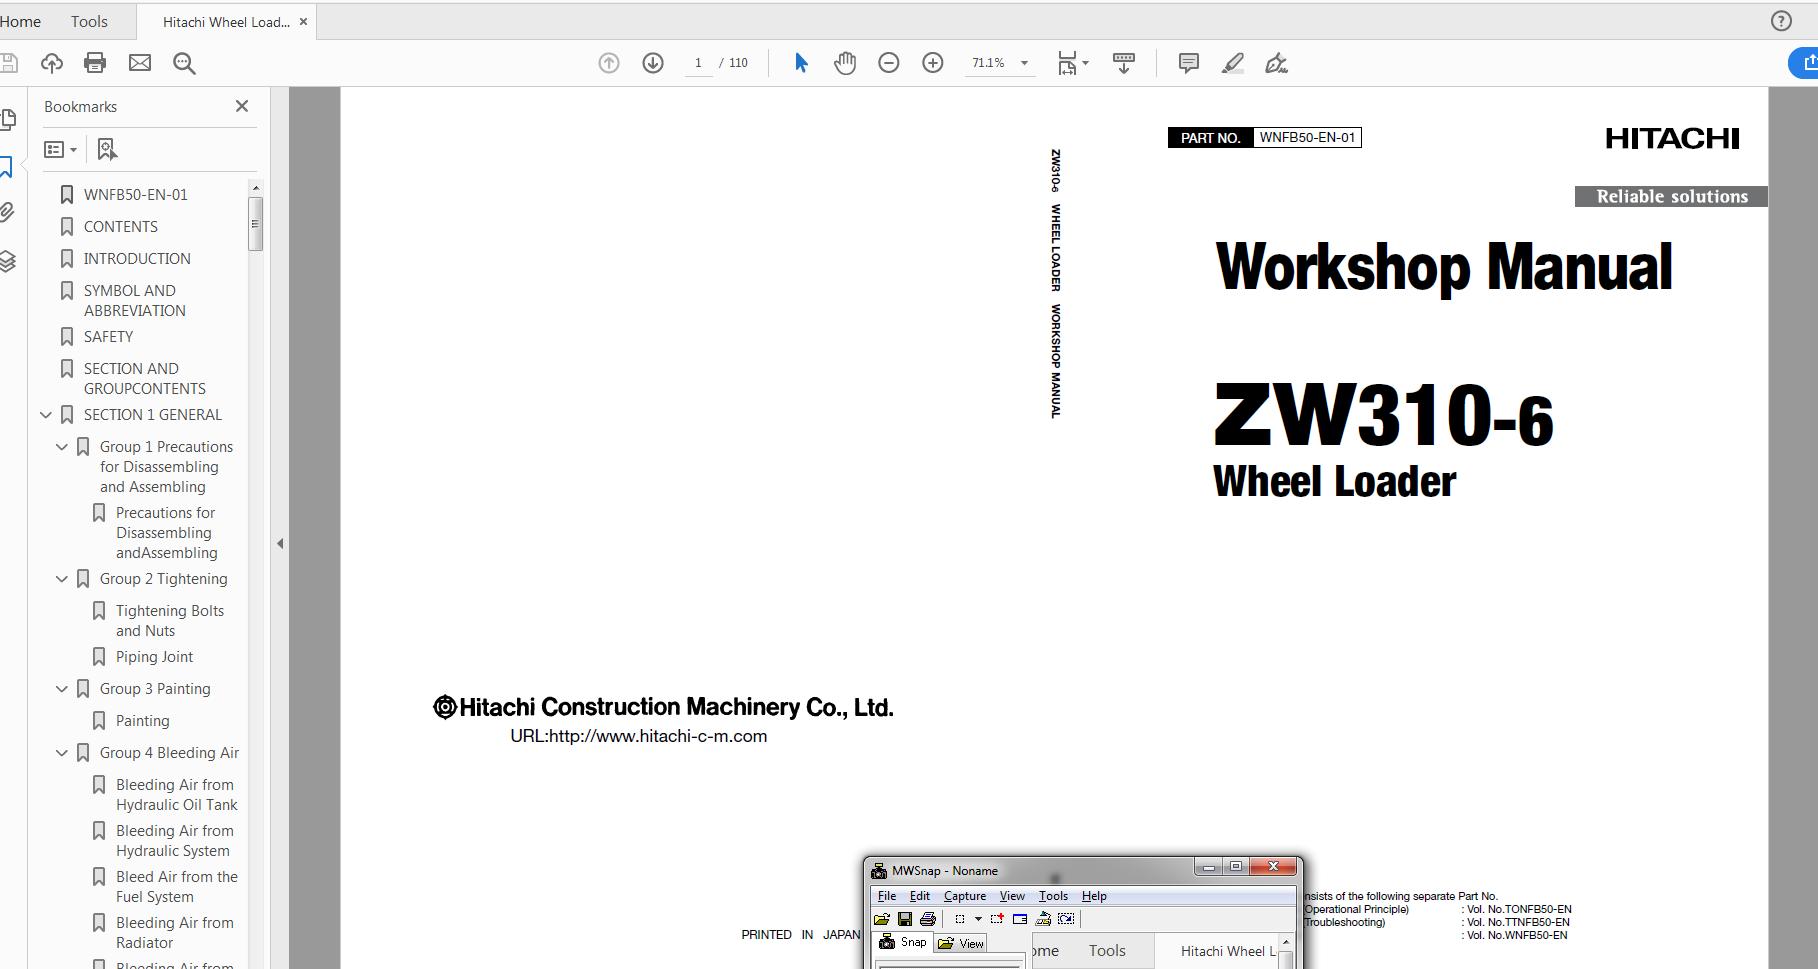Viewport: 1818px width, 969px height.
Task: Open the zoom percentage dropdown
Action: (1023, 62)
